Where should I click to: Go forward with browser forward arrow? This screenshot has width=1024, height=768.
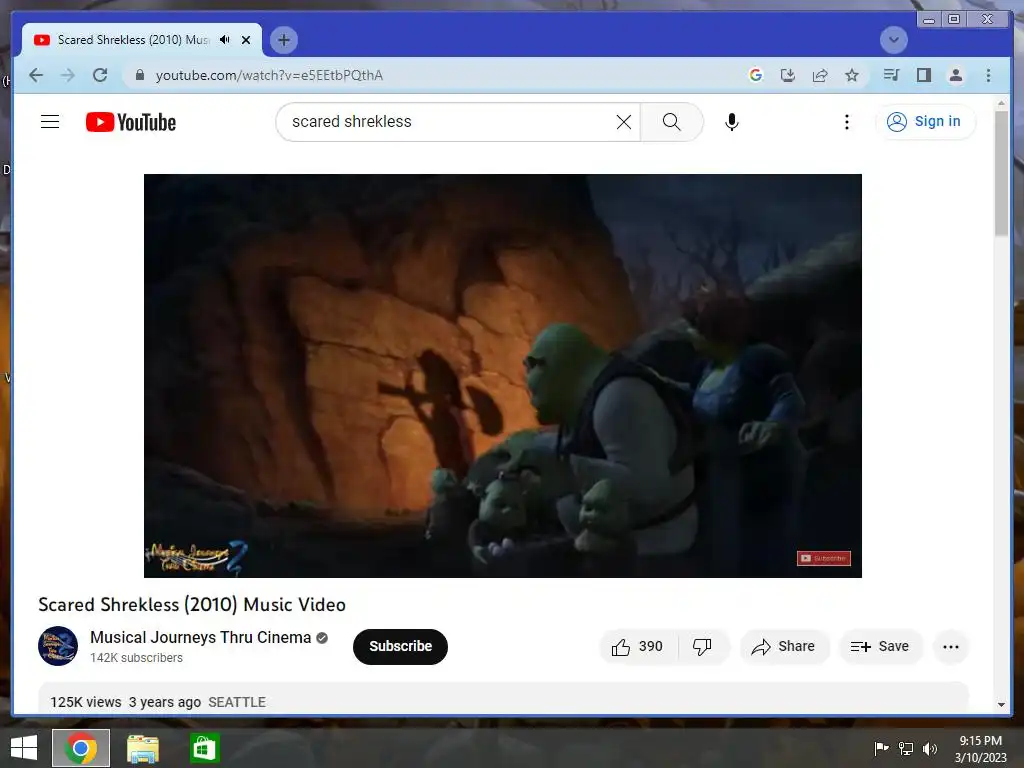pos(68,75)
